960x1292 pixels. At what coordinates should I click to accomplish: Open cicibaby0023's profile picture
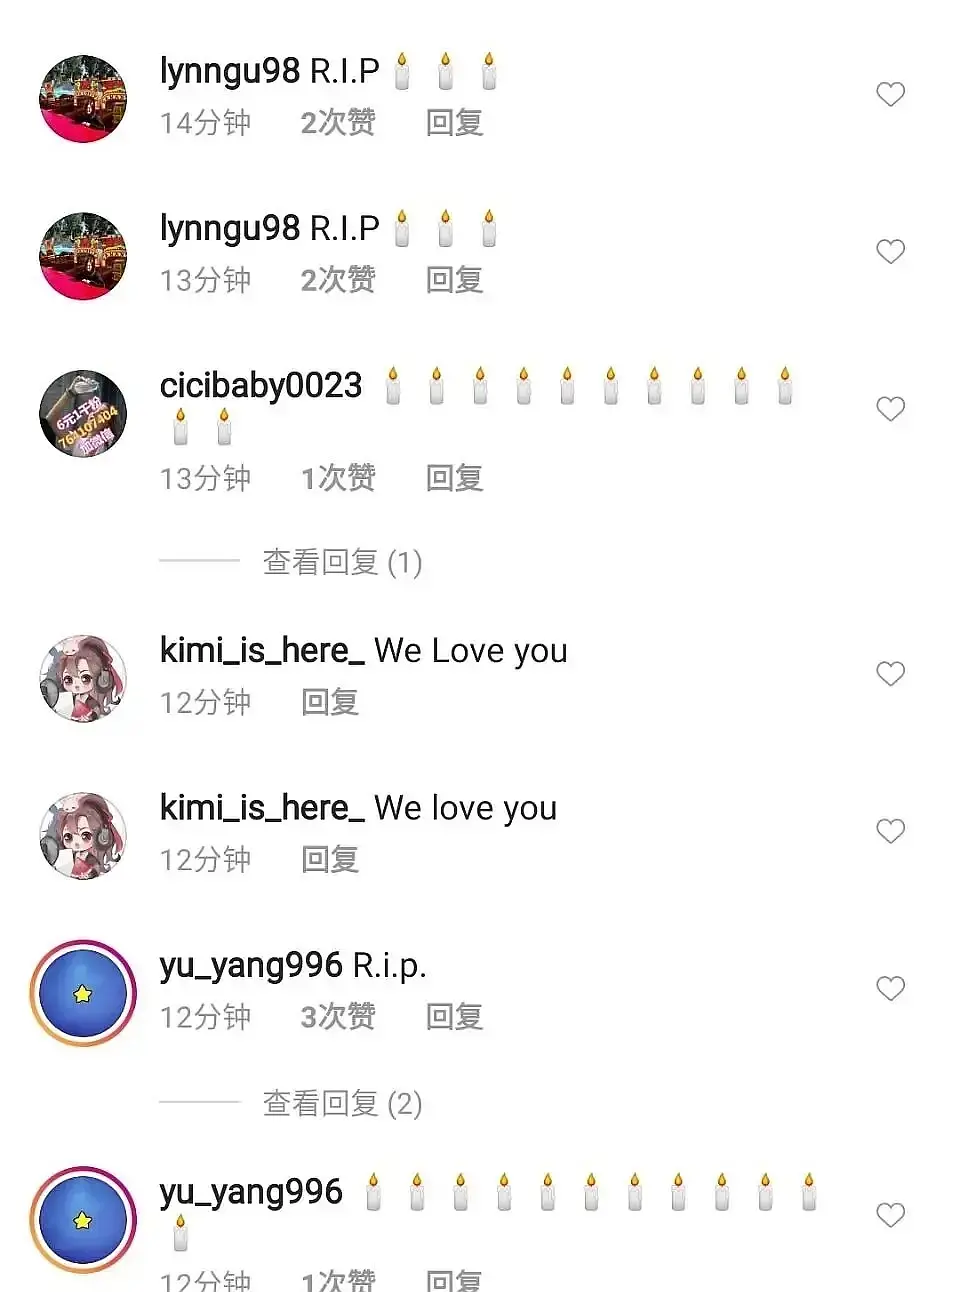click(83, 414)
